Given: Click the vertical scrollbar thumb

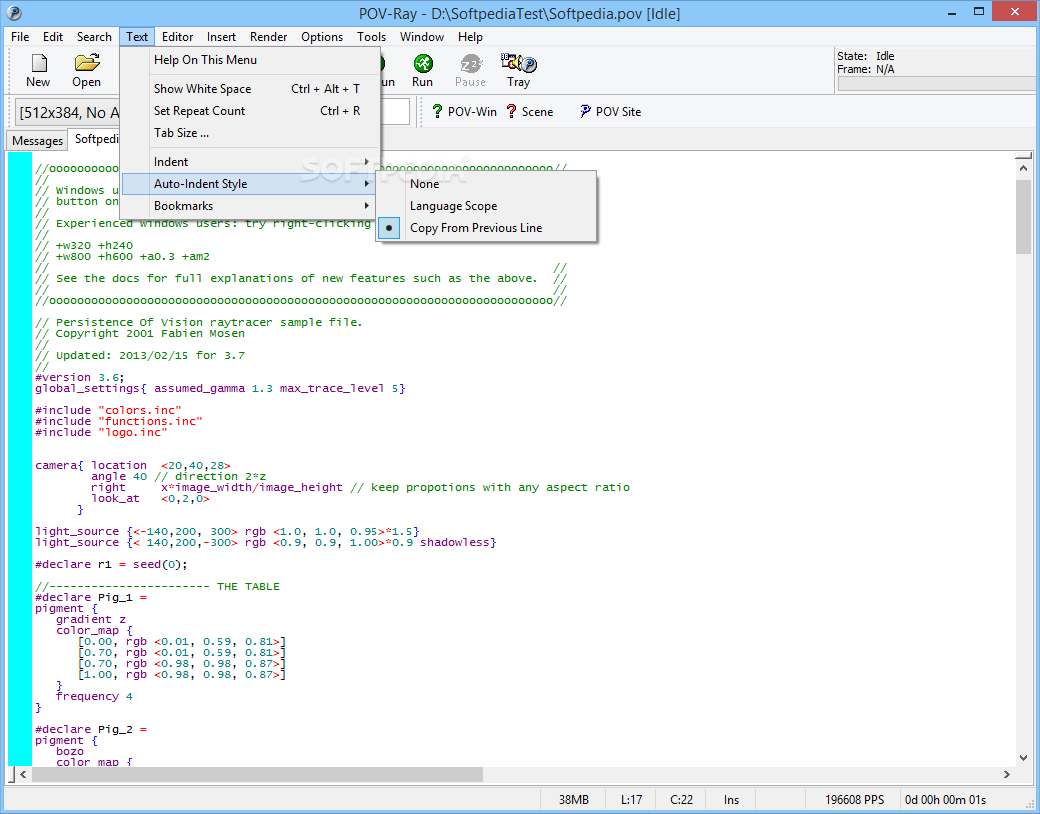Looking at the screenshot, I should tap(1023, 216).
